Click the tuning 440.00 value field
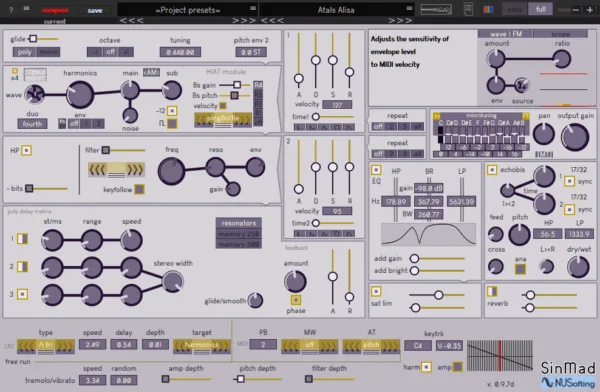 click(180, 52)
